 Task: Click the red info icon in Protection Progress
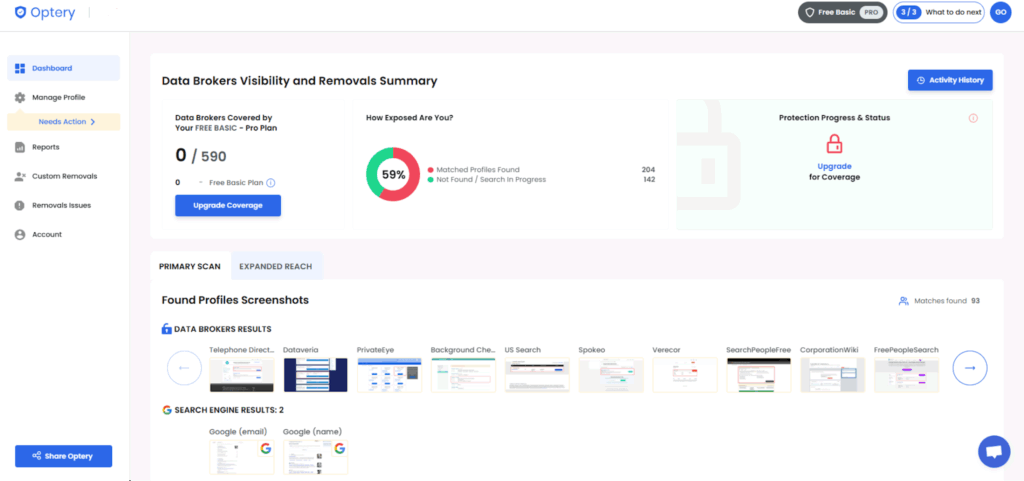point(973,118)
